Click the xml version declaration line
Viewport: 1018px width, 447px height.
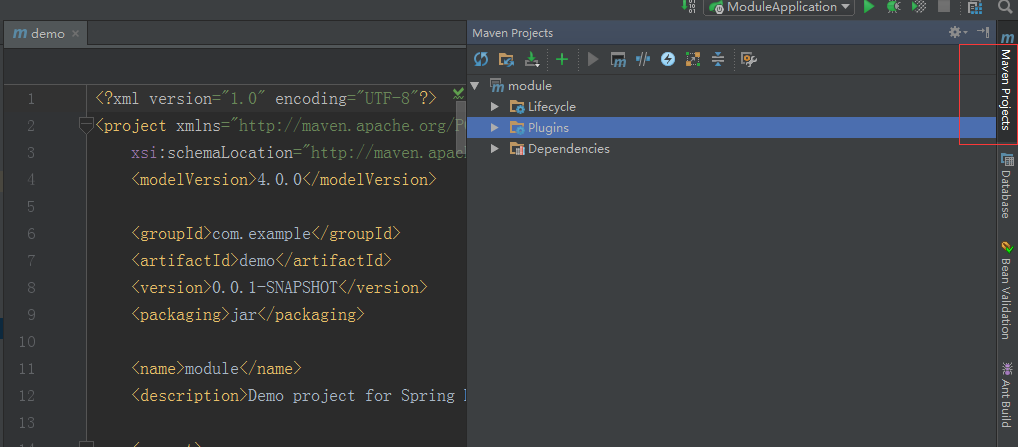(x=266, y=99)
